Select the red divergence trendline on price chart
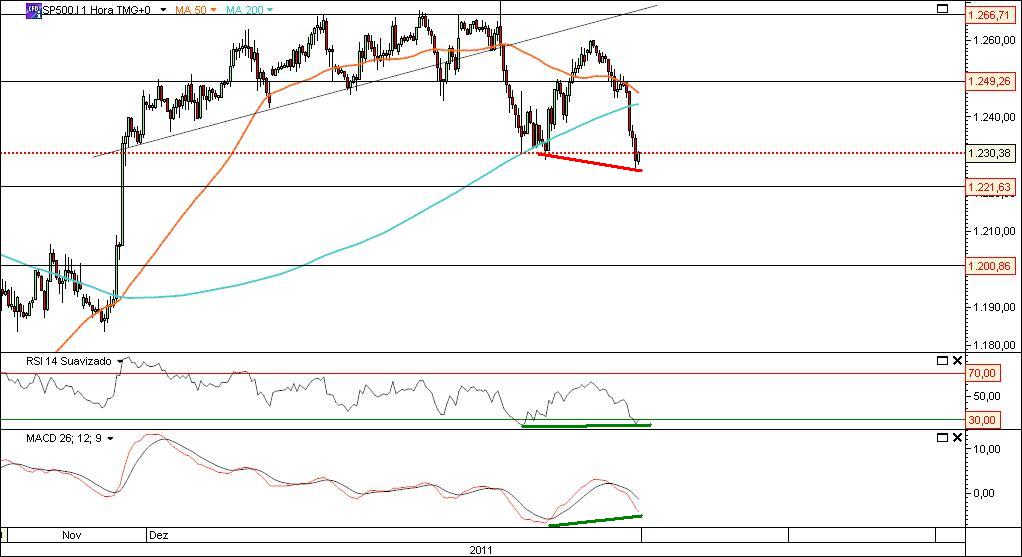Viewport: 1022px width, 557px height. tap(590, 162)
